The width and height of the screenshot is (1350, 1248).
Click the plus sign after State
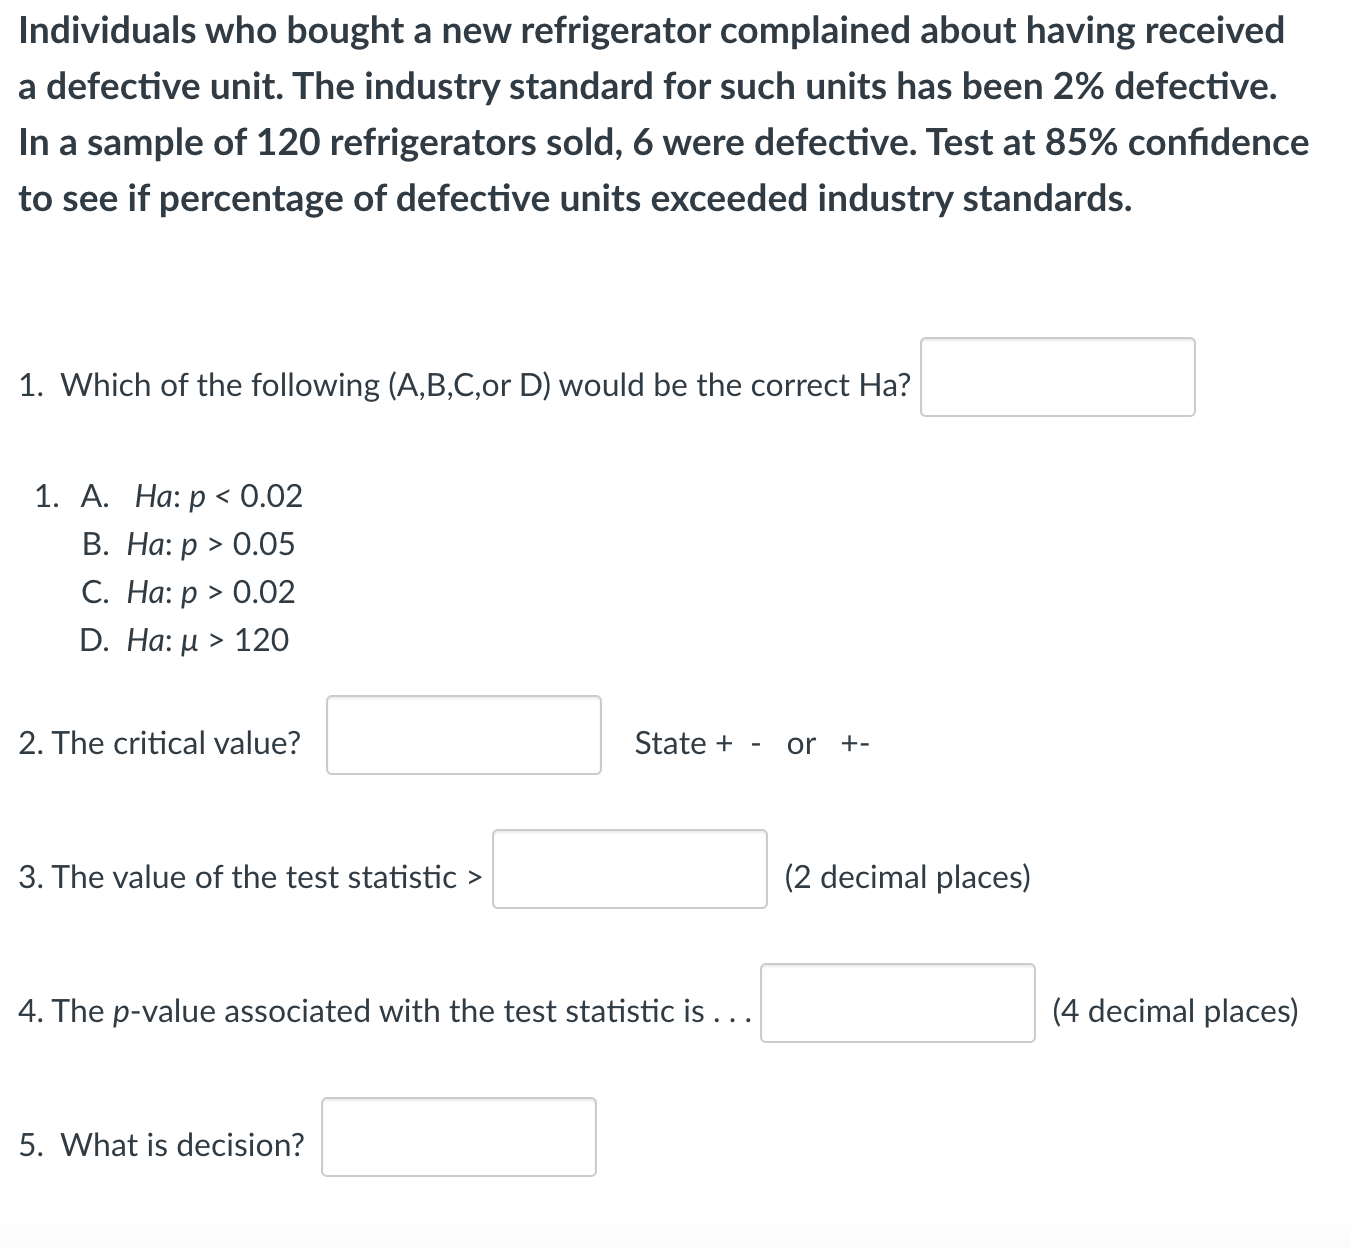pos(724,743)
